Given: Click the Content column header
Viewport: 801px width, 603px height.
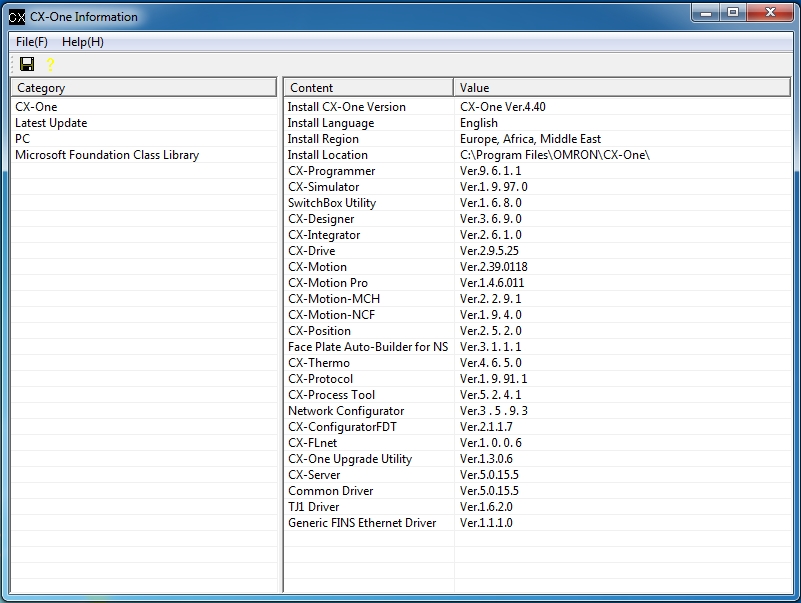Looking at the screenshot, I should pos(369,87).
